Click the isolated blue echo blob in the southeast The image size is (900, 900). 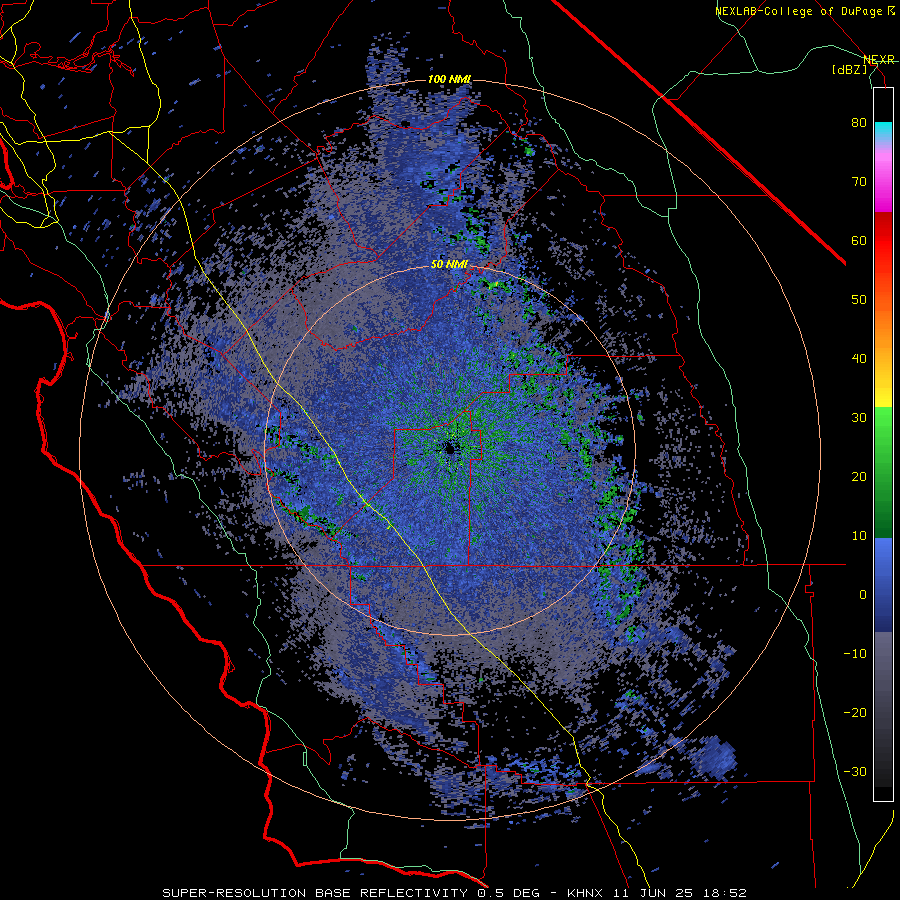713,758
